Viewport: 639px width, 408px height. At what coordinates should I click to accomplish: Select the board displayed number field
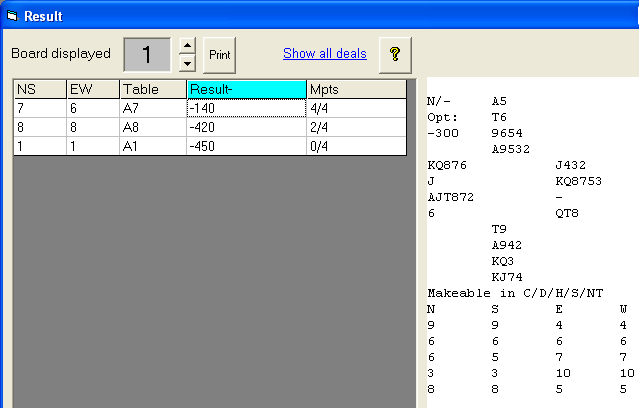click(147, 55)
